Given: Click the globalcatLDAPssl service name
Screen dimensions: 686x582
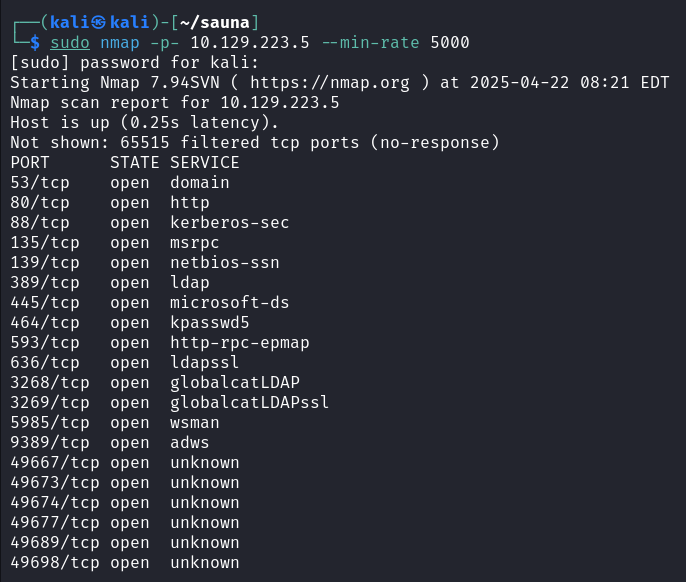Looking at the screenshot, I should coord(249,403).
